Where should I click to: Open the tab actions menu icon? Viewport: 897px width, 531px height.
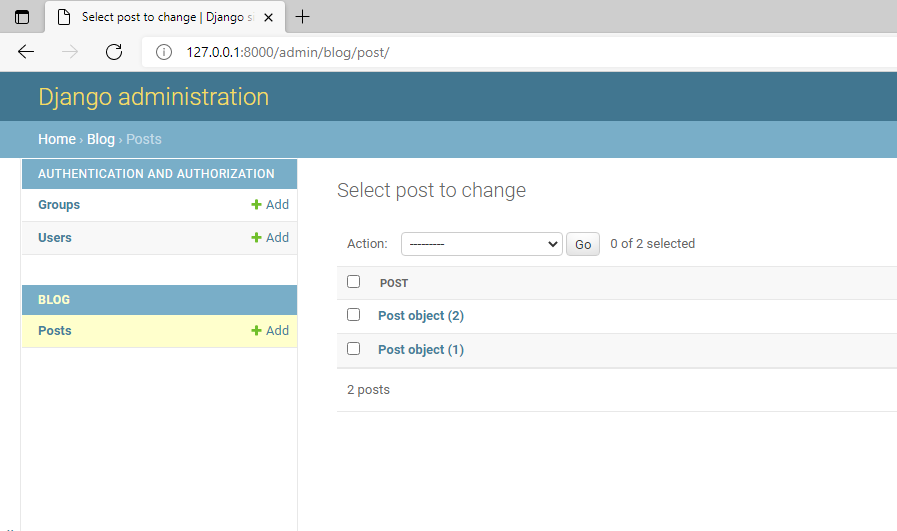click(22, 17)
